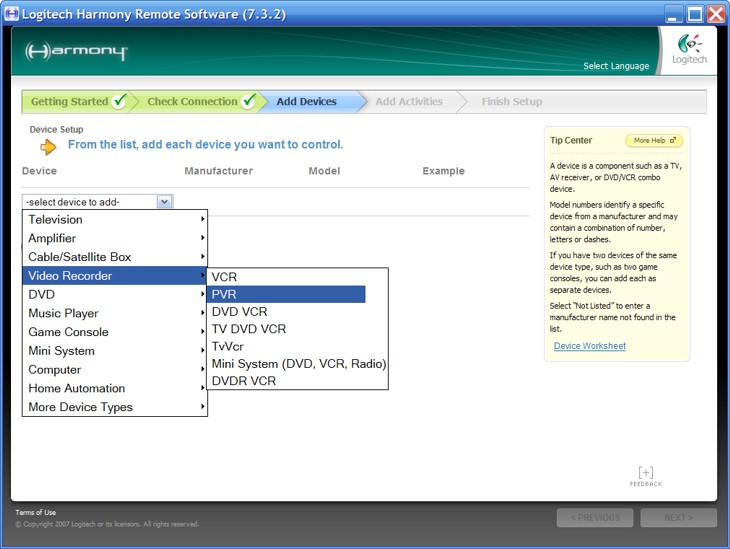Expand the Music Player submenu

[115, 313]
